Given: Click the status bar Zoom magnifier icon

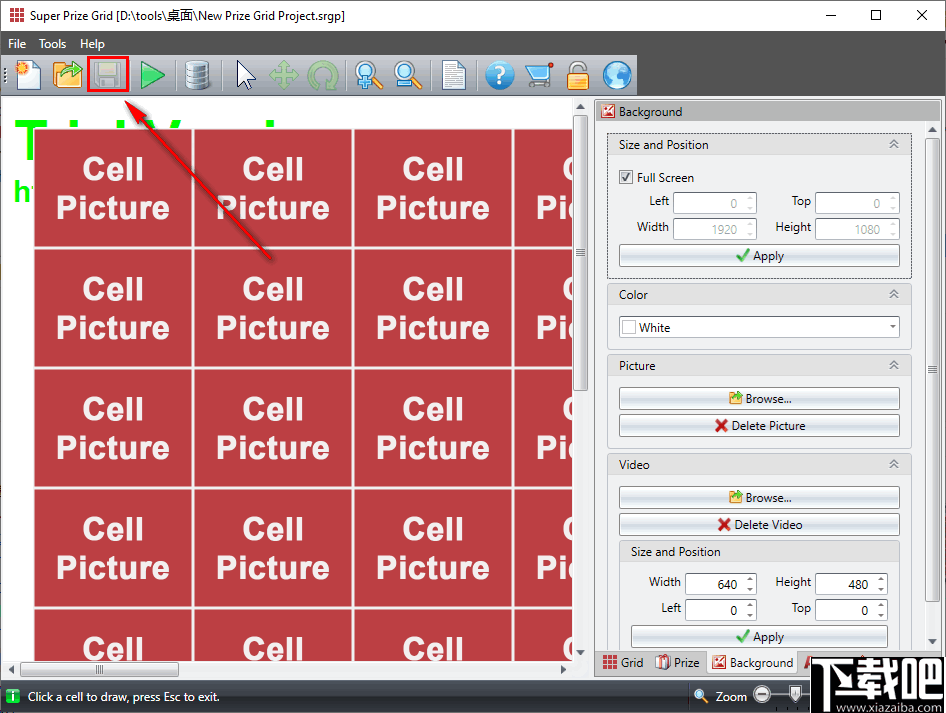Looking at the screenshot, I should tap(700, 696).
